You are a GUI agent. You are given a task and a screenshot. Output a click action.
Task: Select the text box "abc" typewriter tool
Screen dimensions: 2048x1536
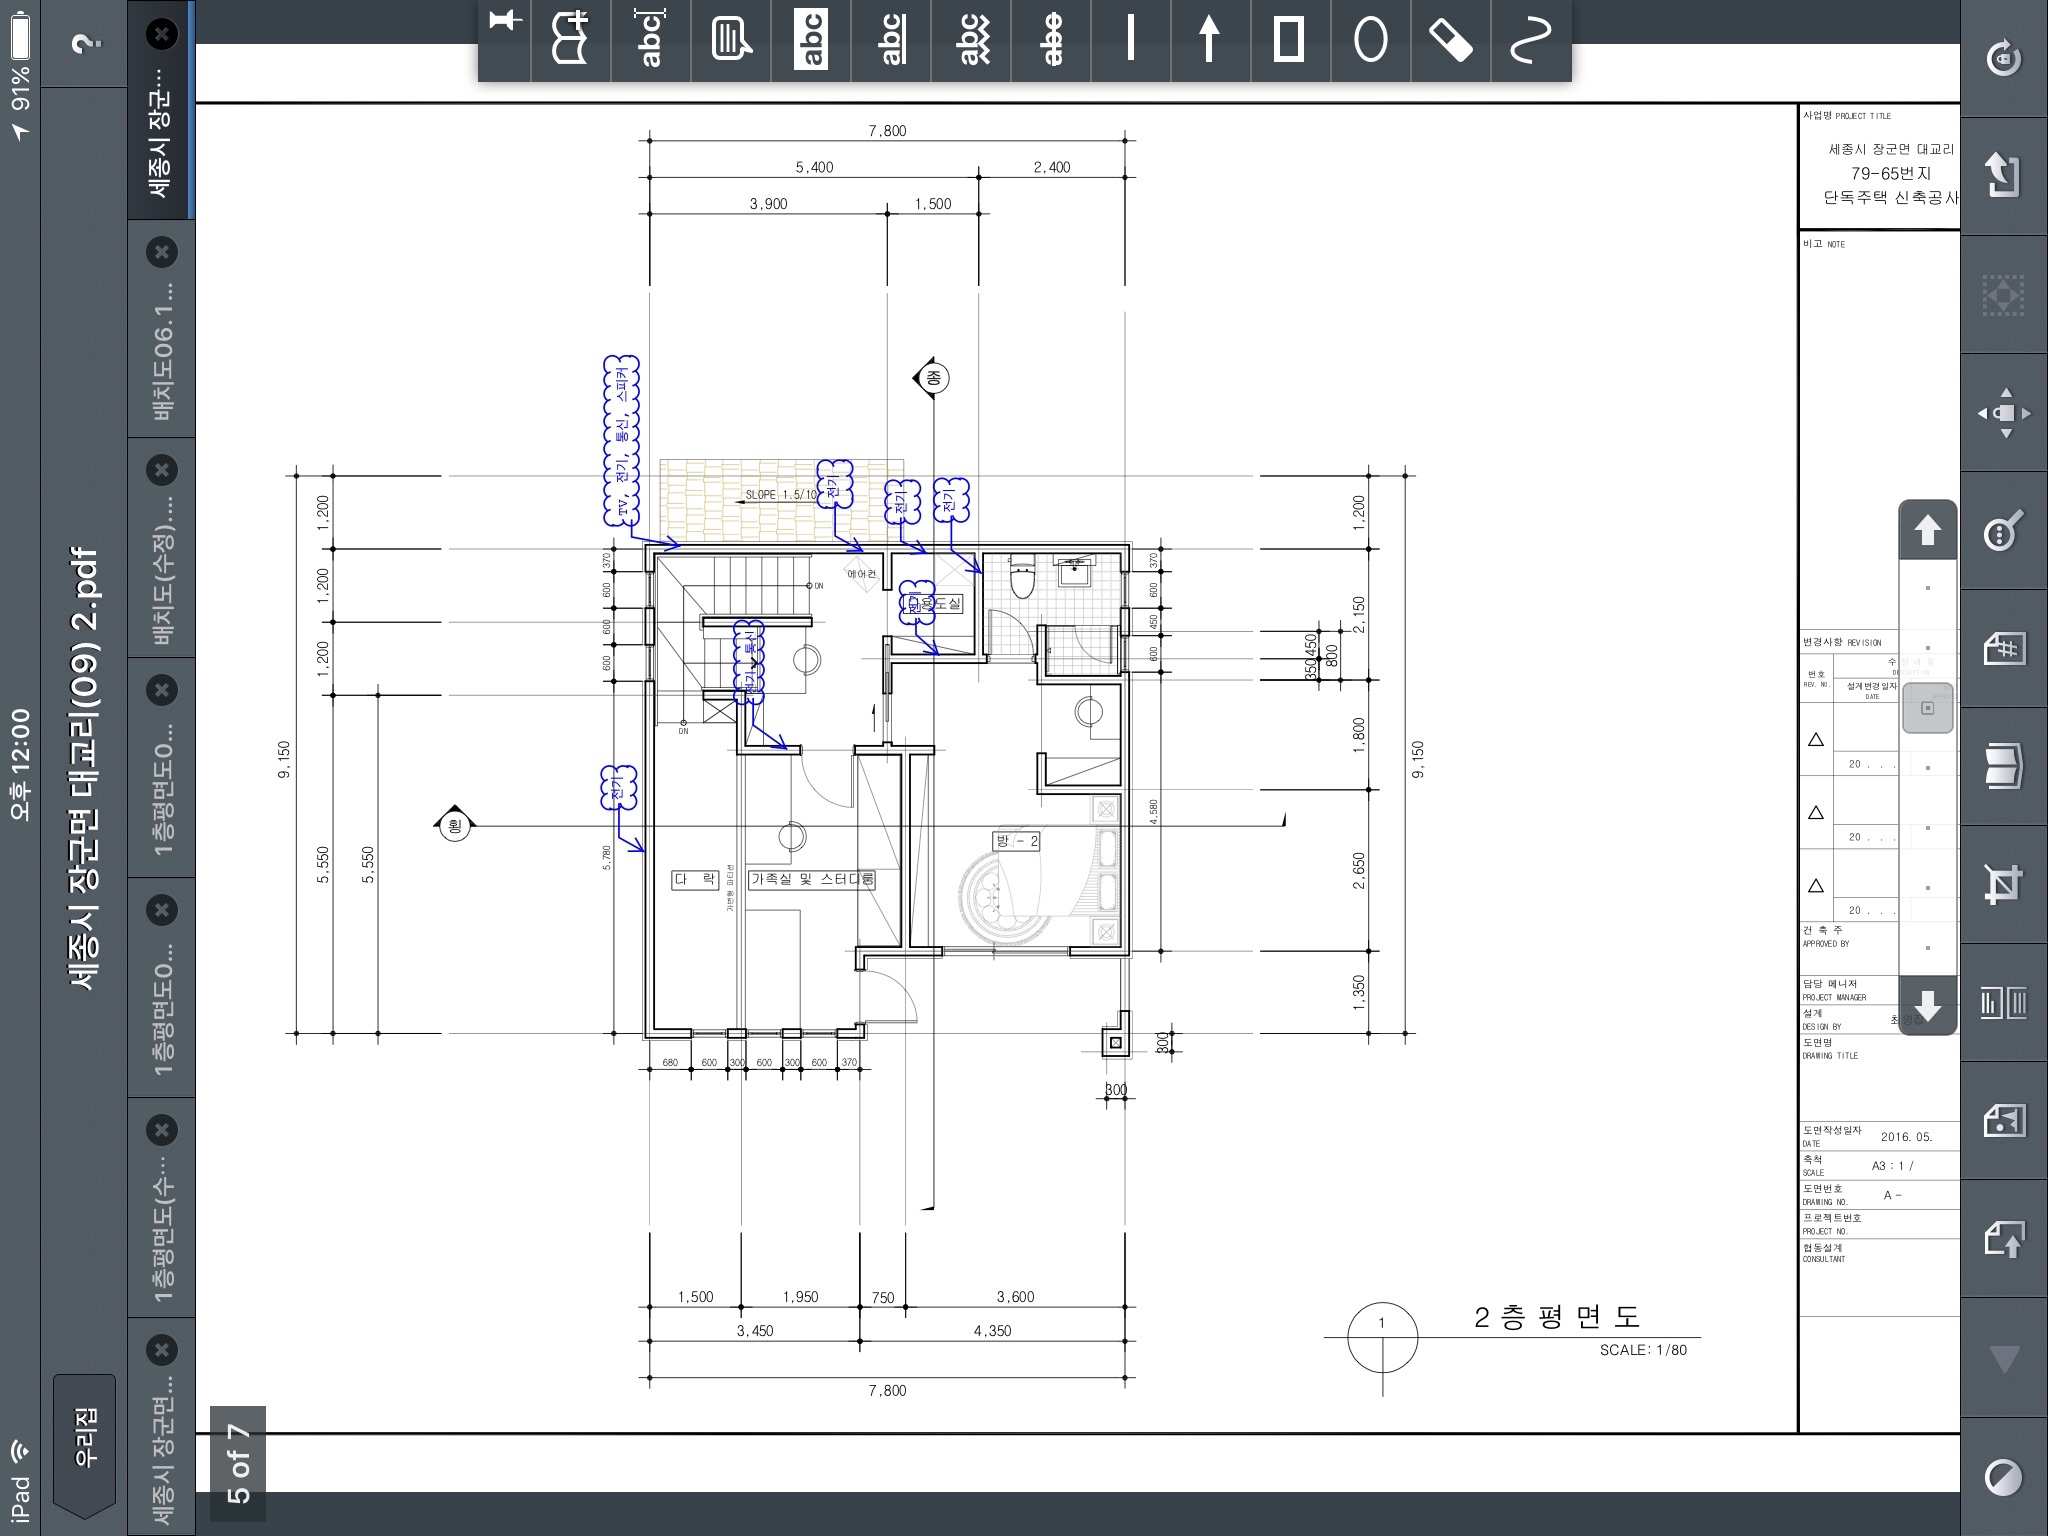pyautogui.click(x=651, y=41)
